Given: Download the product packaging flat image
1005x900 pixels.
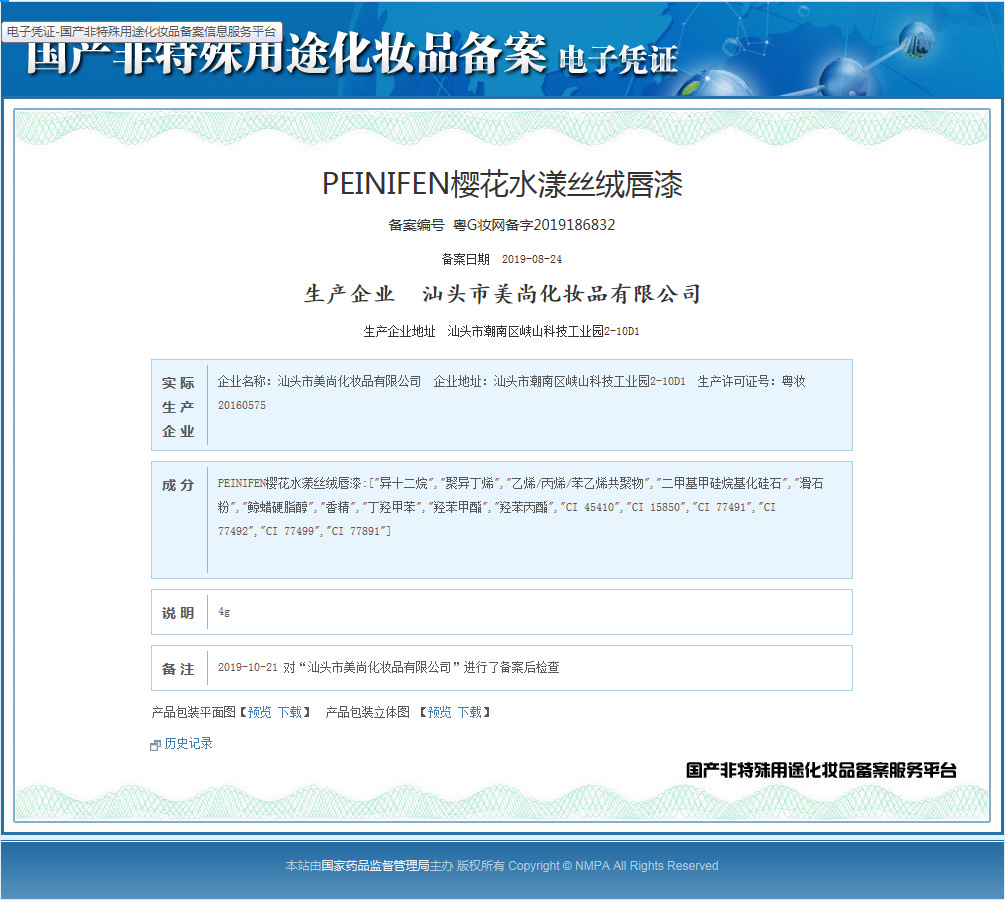Looking at the screenshot, I should 290,712.
